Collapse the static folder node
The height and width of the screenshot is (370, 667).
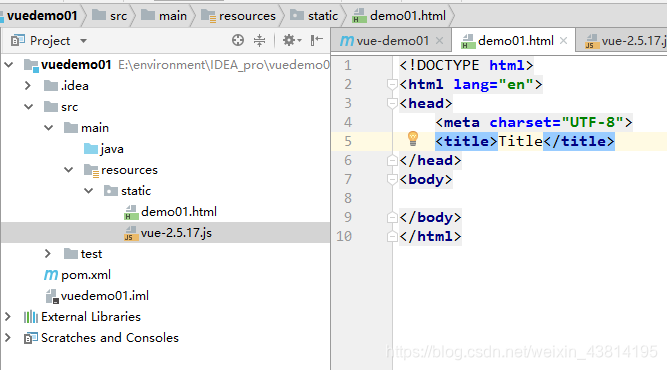pyautogui.click(x=88, y=191)
